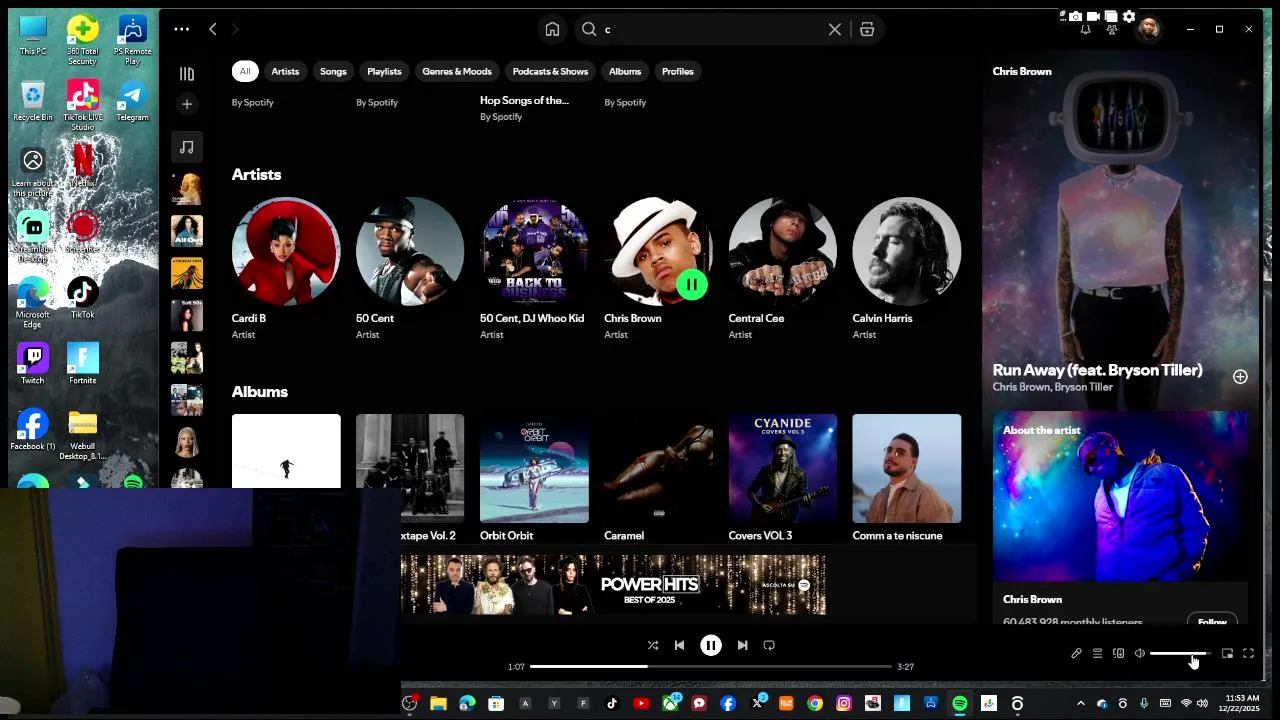Open the Netflix desktop shortcut

tap(83, 165)
